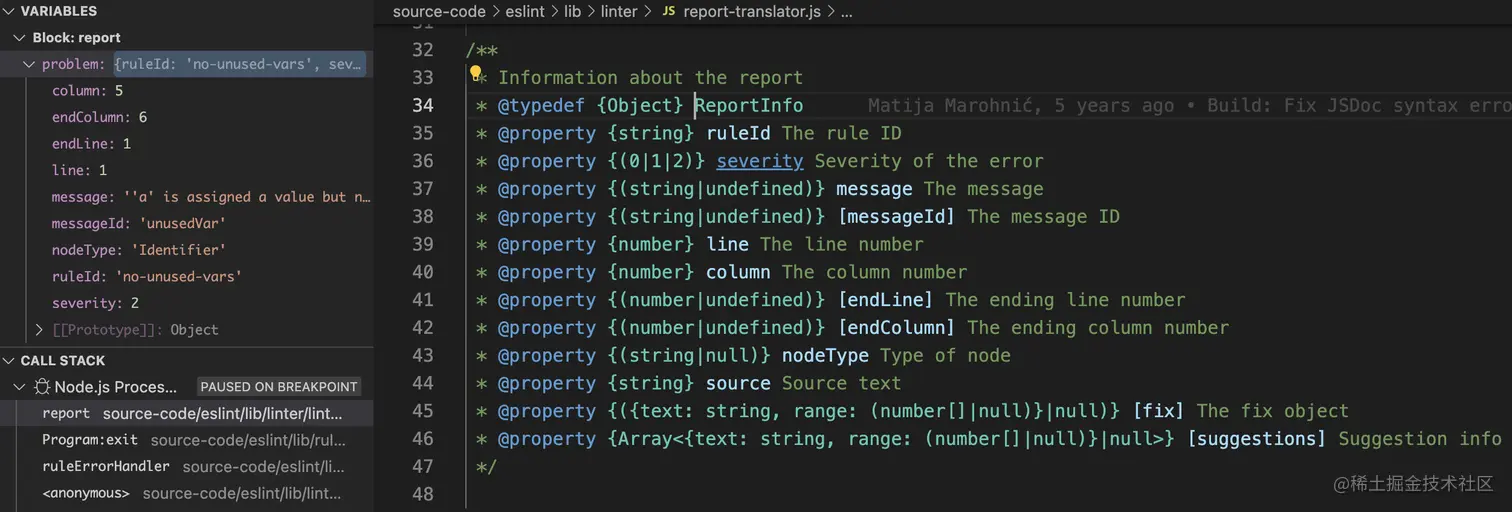
Task: Click line number 34 in gutter
Action: (423, 105)
